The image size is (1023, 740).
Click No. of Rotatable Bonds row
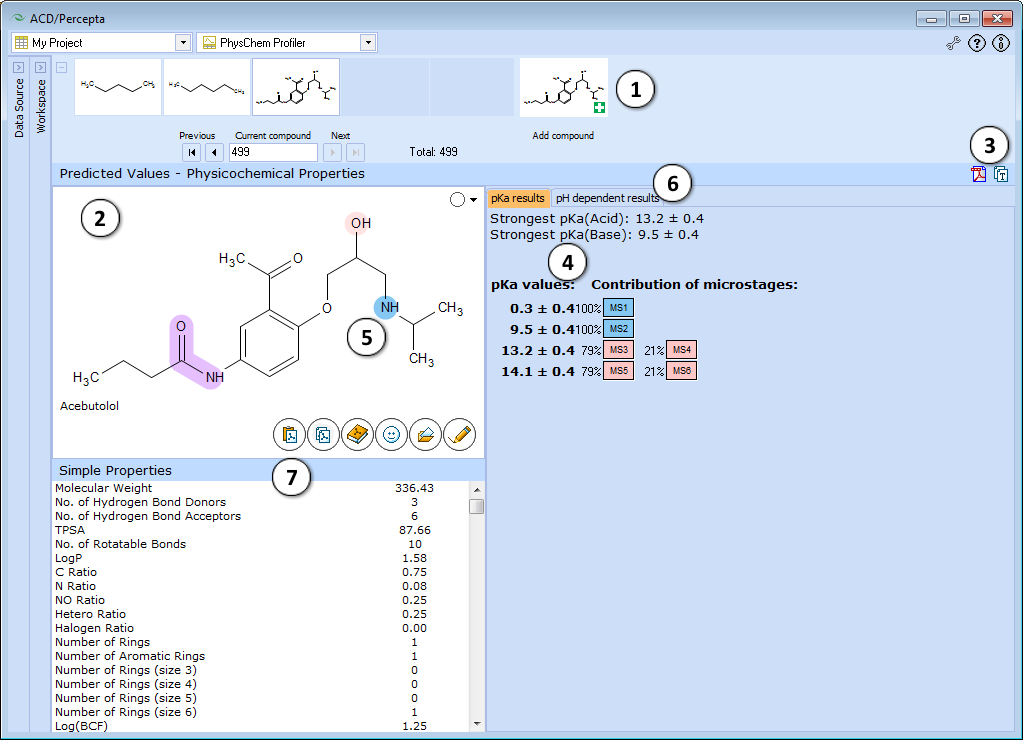(x=260, y=544)
